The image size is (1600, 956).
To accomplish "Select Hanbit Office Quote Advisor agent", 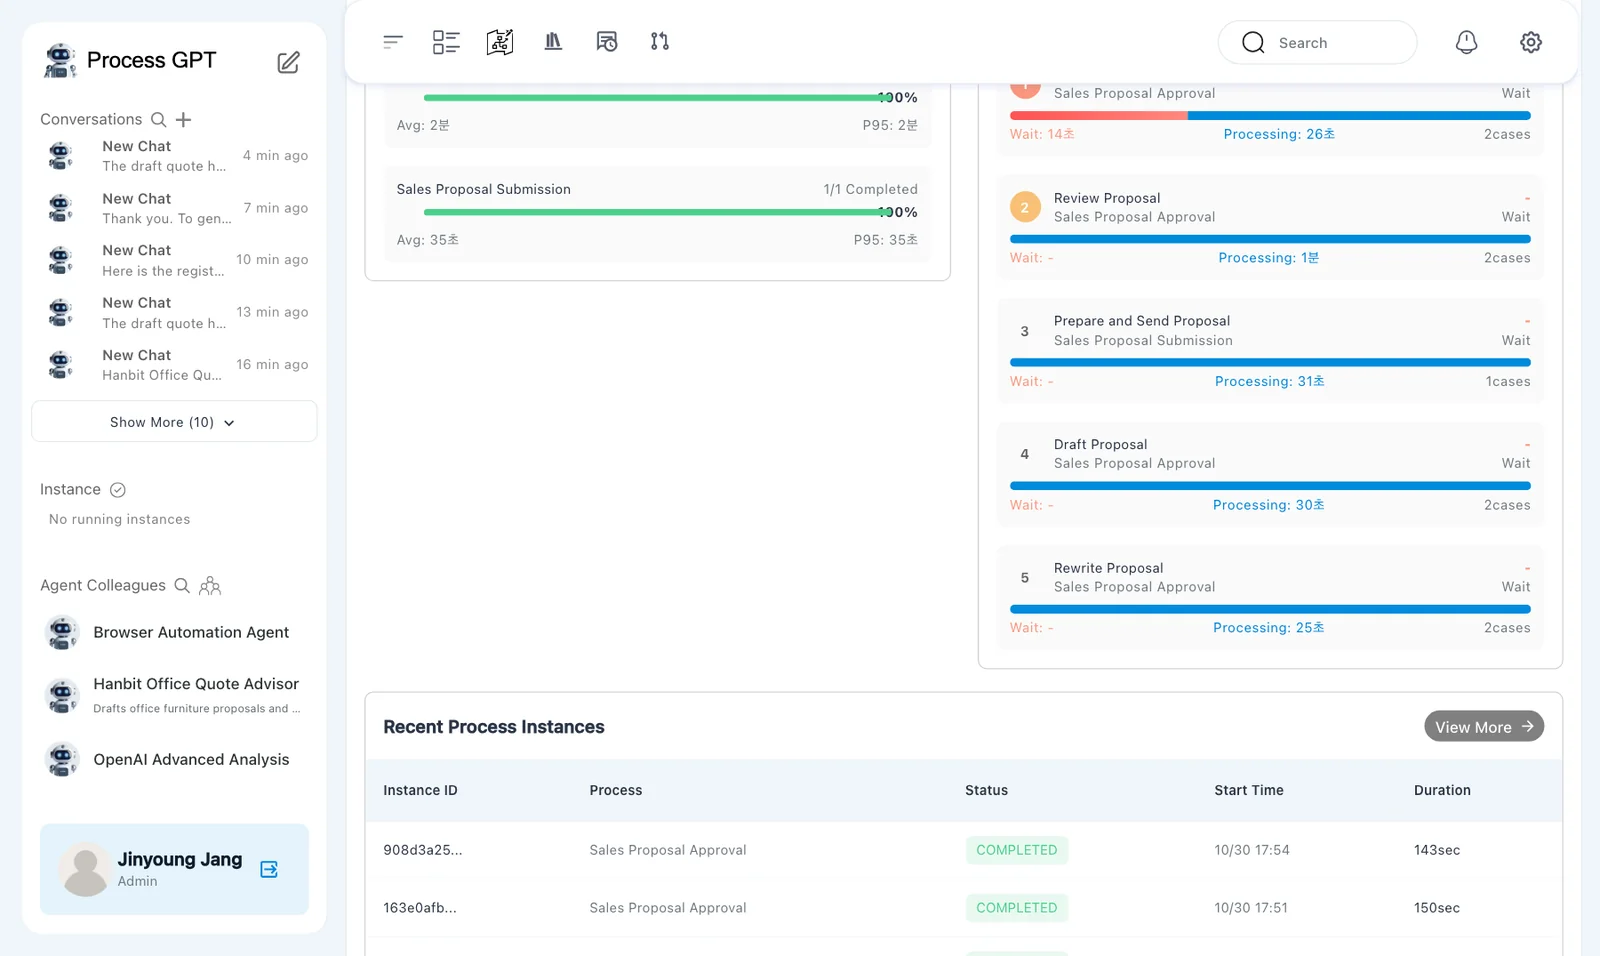I will pos(174,695).
